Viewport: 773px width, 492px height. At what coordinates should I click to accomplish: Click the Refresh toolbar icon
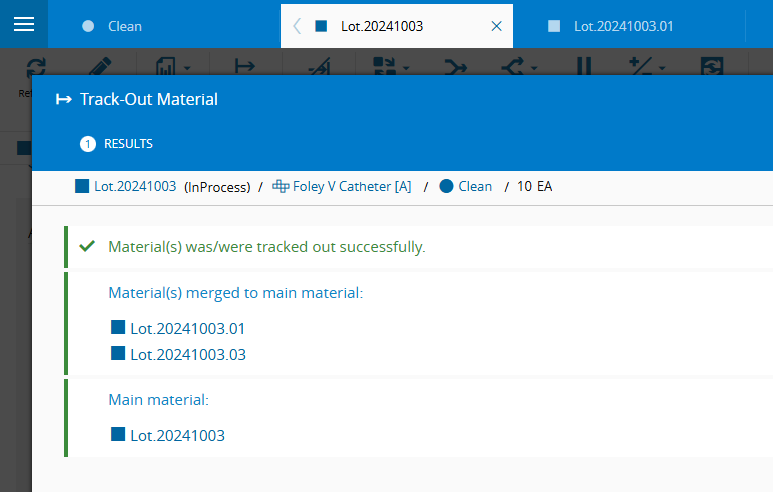pos(36,67)
